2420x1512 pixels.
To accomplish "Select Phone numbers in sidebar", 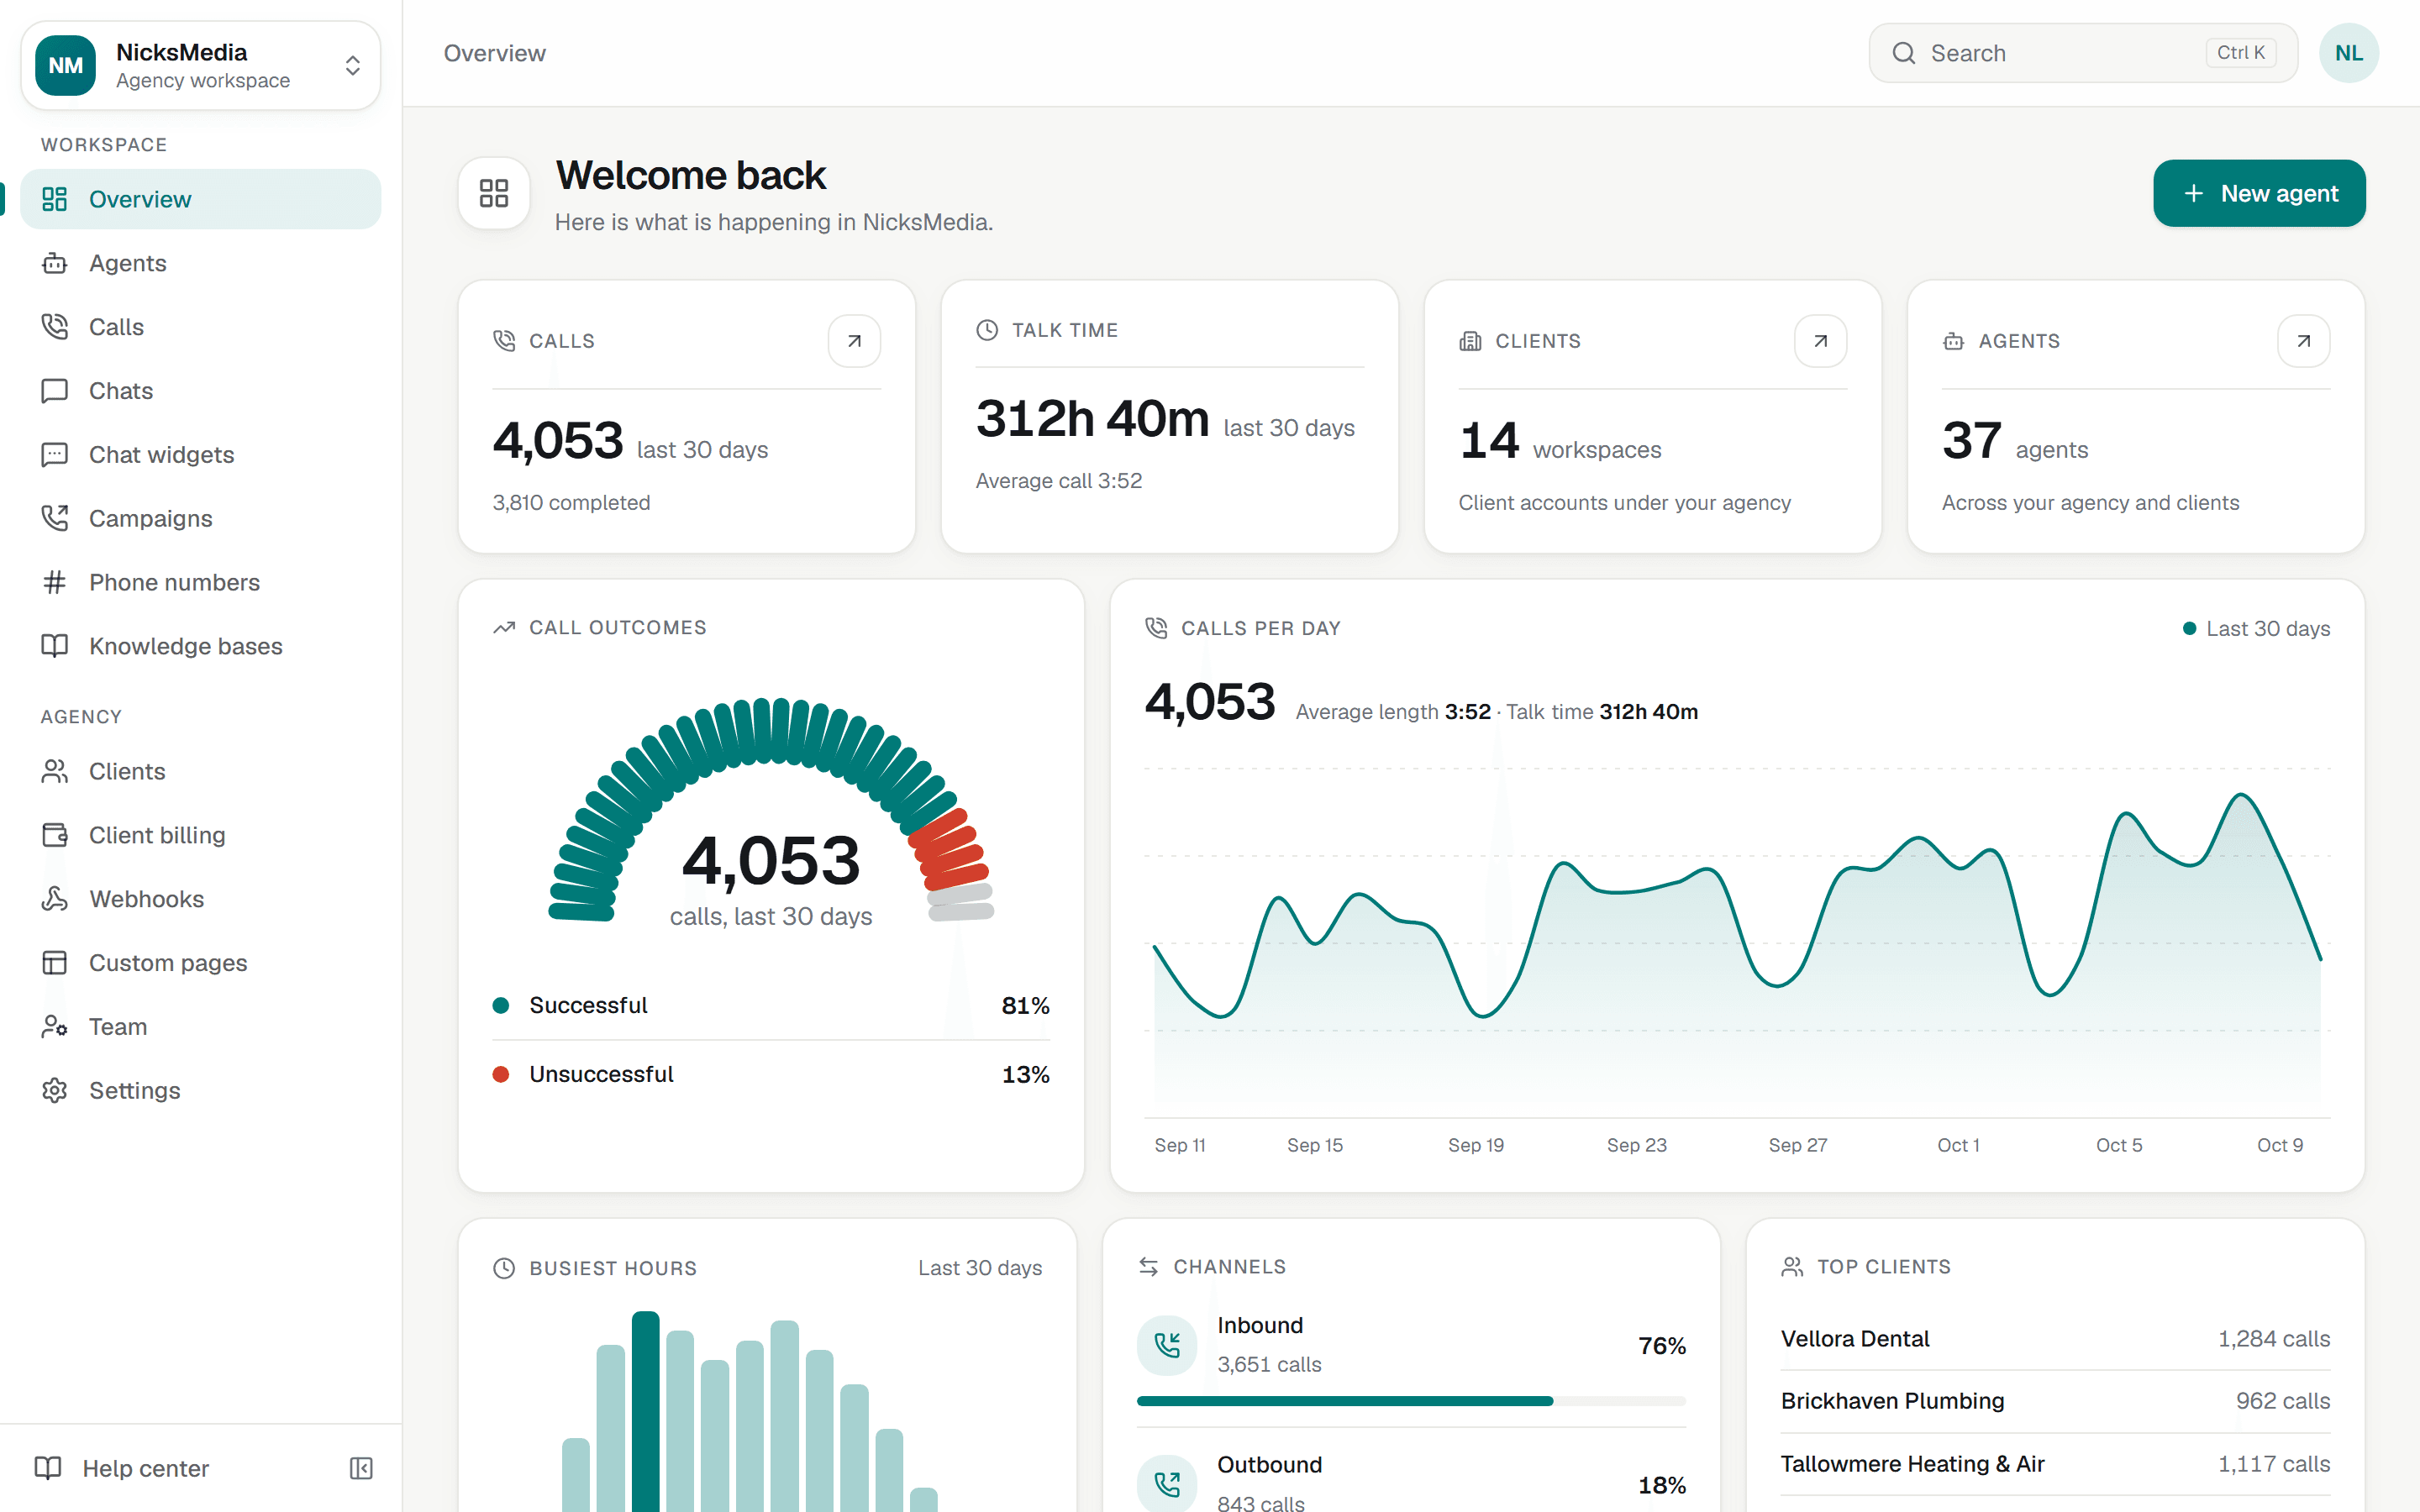I will [200, 582].
